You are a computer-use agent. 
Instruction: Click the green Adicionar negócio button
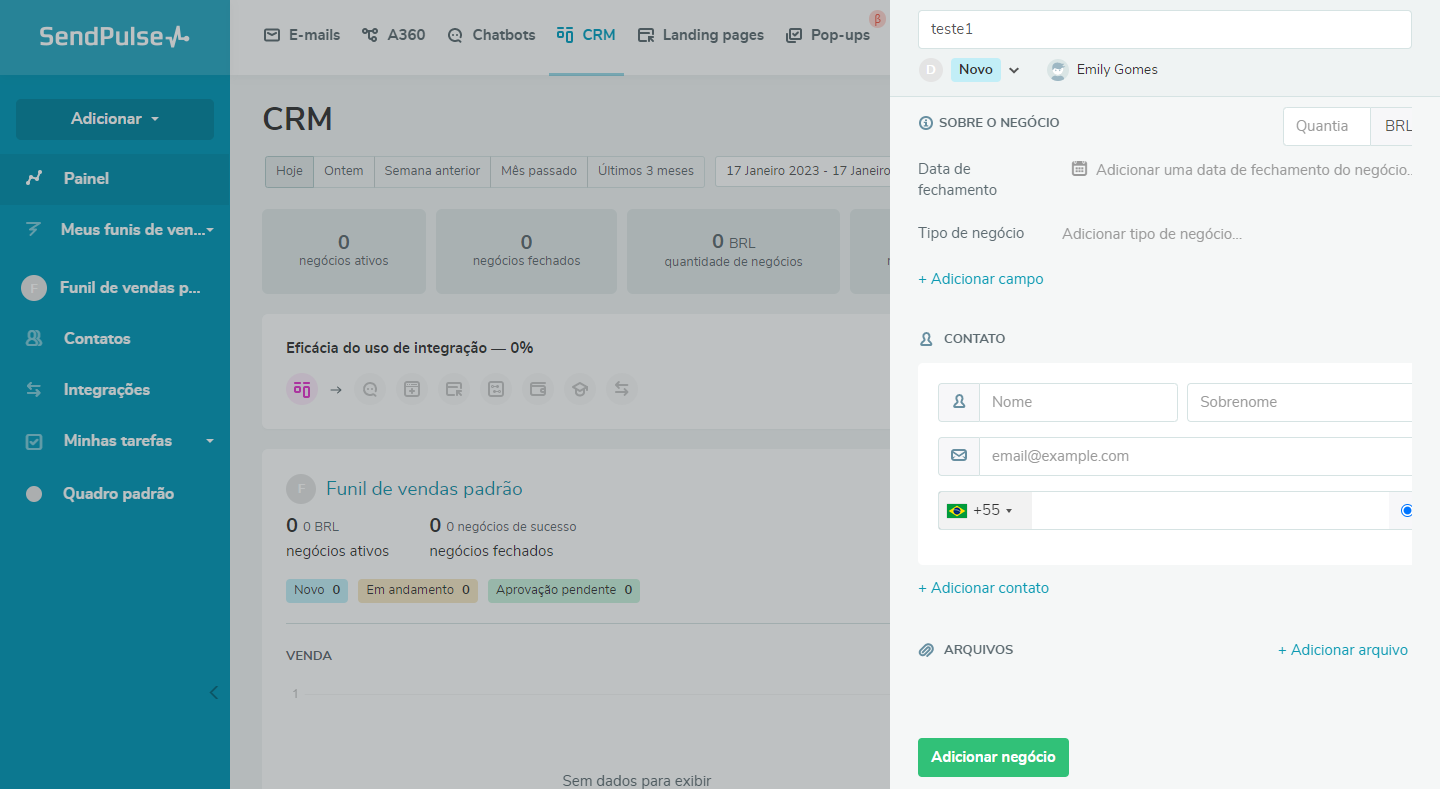click(x=993, y=757)
